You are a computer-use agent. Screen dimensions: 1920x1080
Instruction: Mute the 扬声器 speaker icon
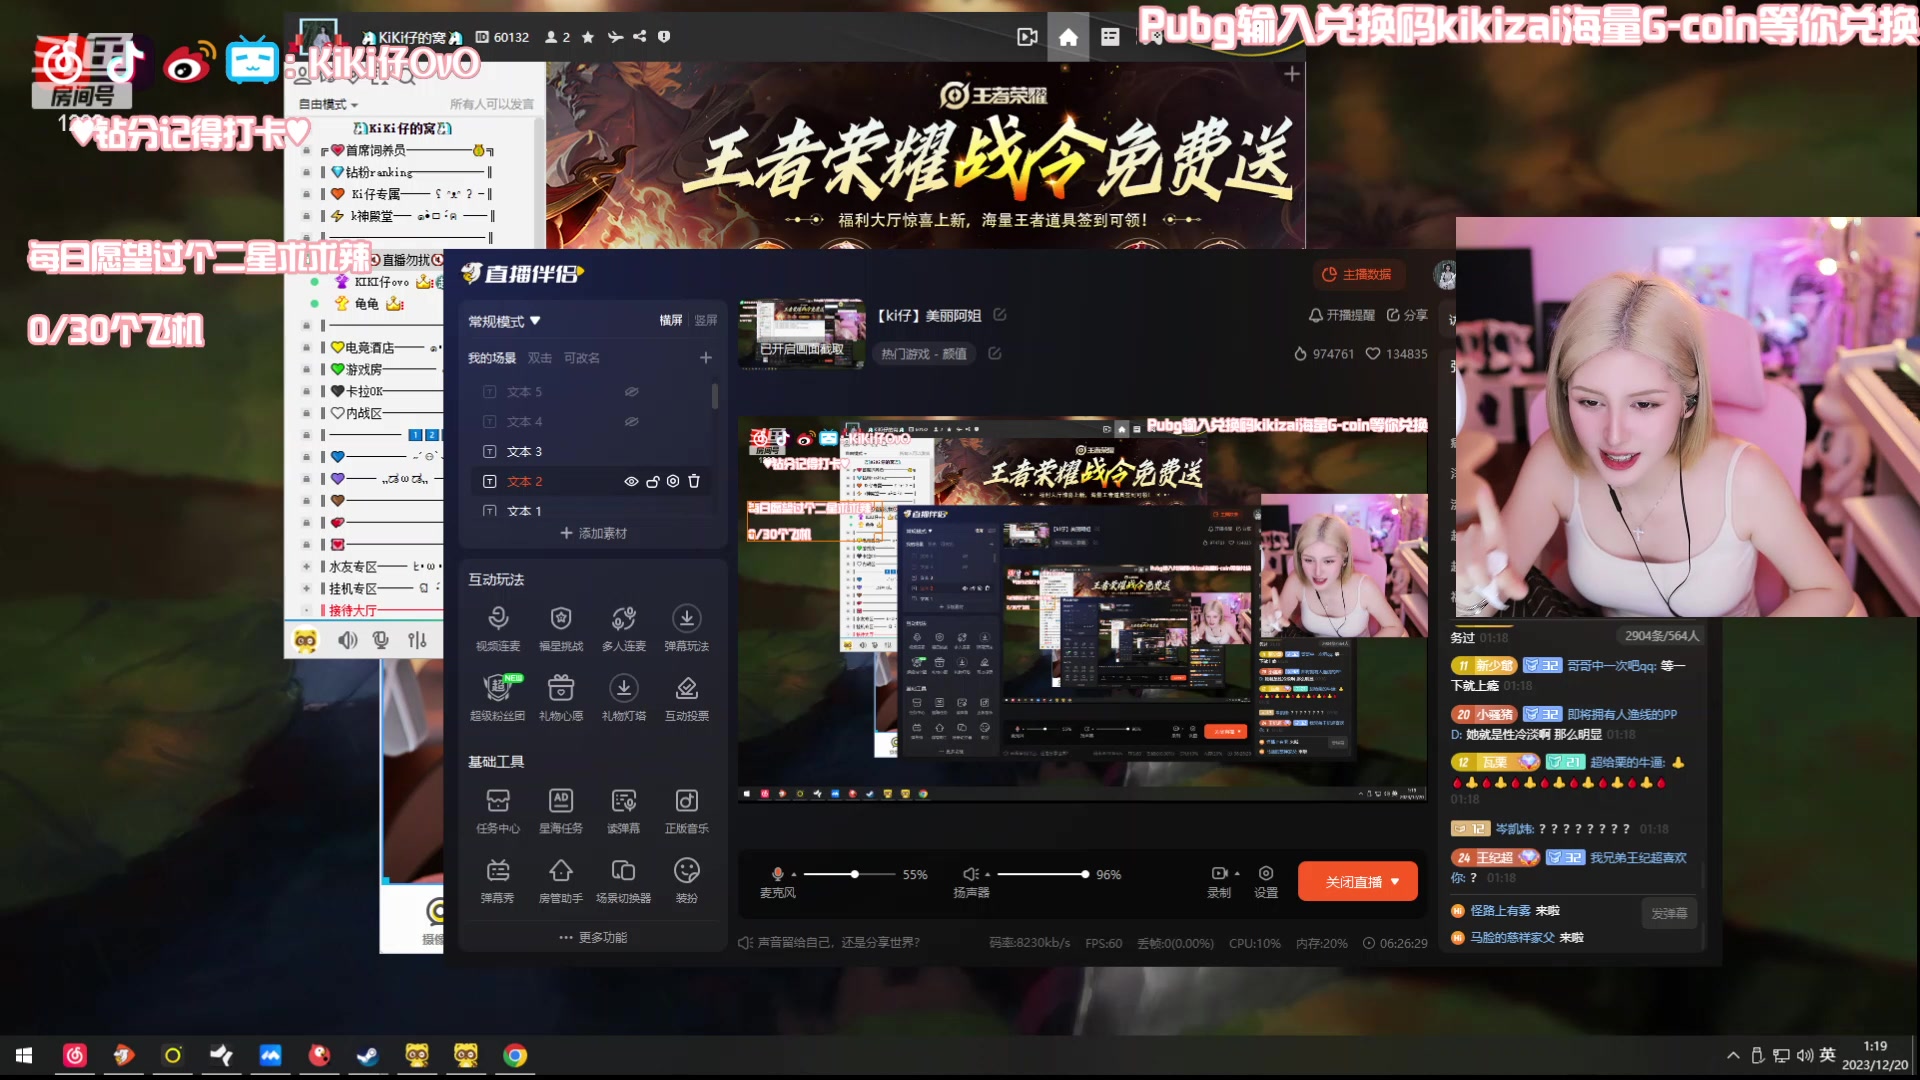click(x=970, y=873)
